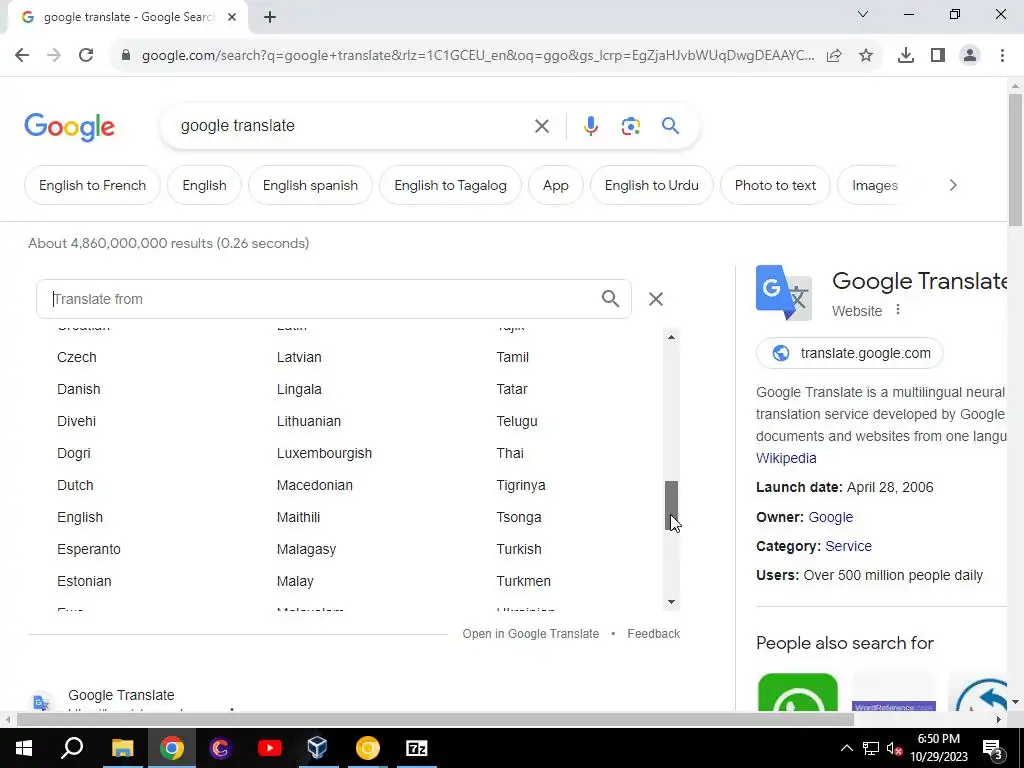Open the Chrome downloads icon
Viewport: 1024px width, 768px height.
click(x=905, y=56)
